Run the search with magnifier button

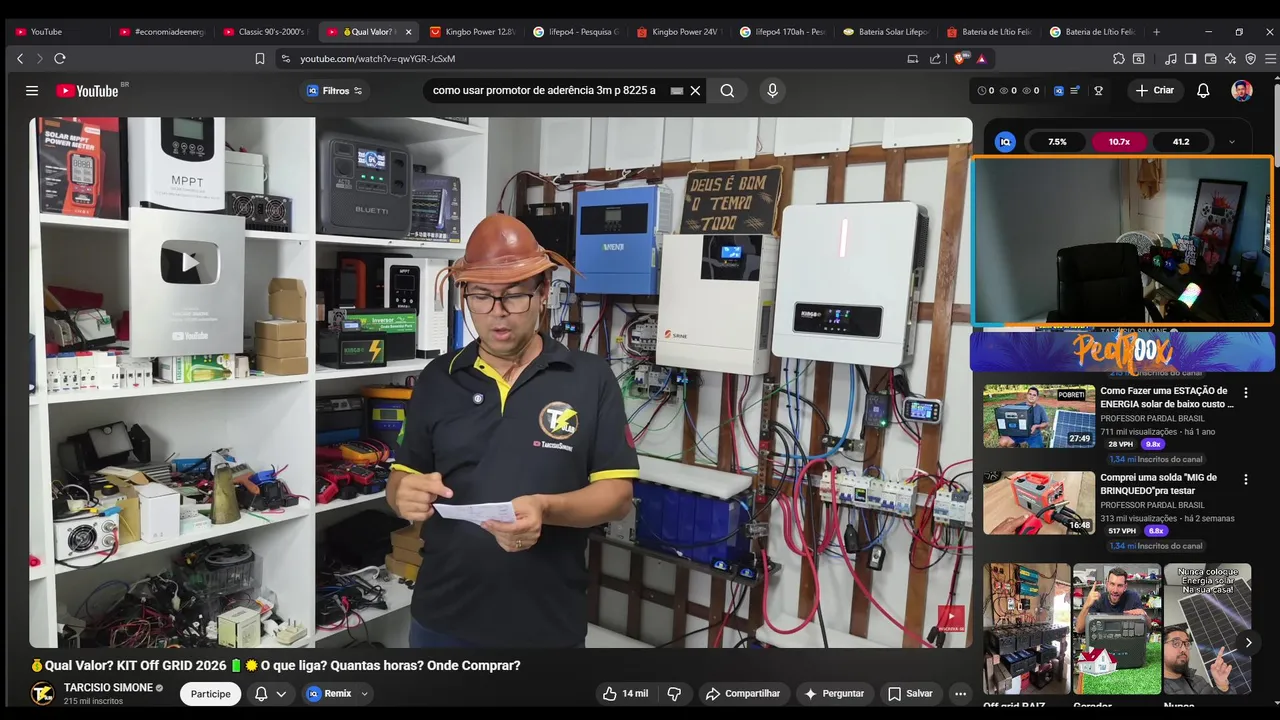click(x=727, y=90)
